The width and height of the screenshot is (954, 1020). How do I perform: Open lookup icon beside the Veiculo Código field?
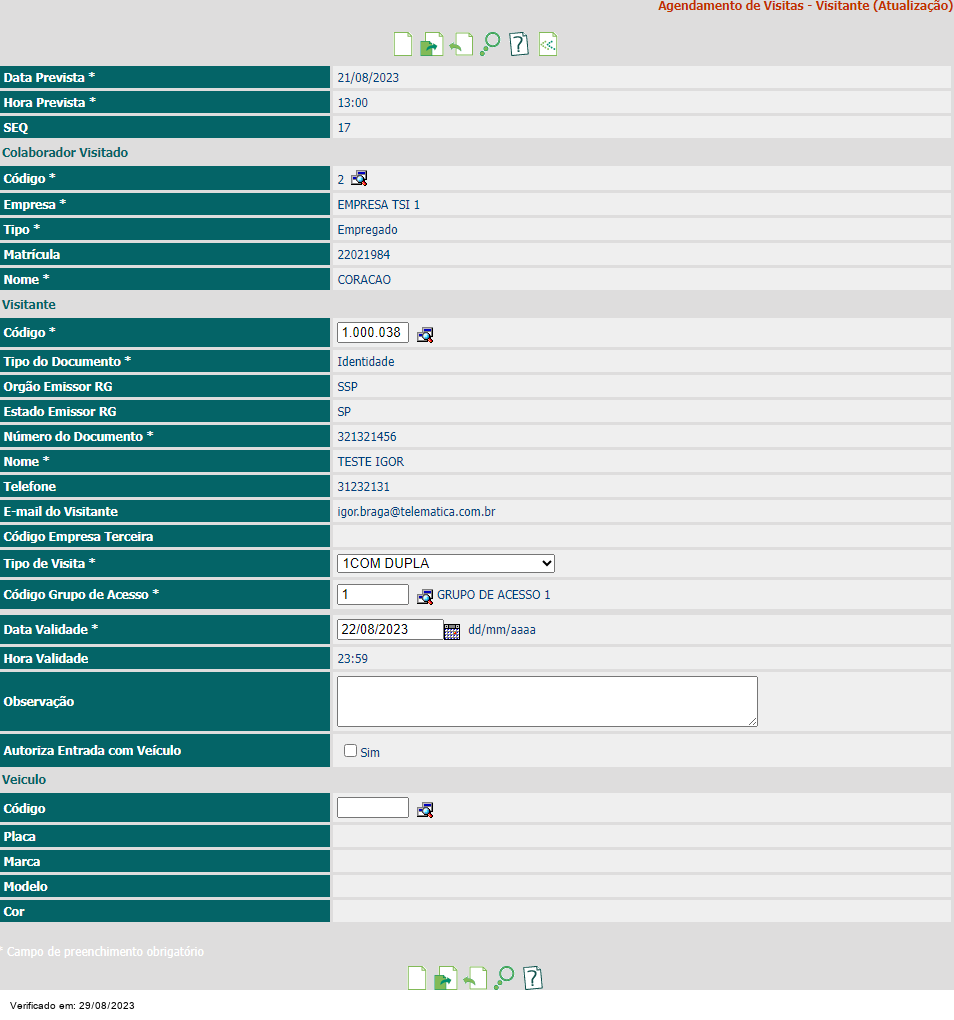click(x=425, y=810)
